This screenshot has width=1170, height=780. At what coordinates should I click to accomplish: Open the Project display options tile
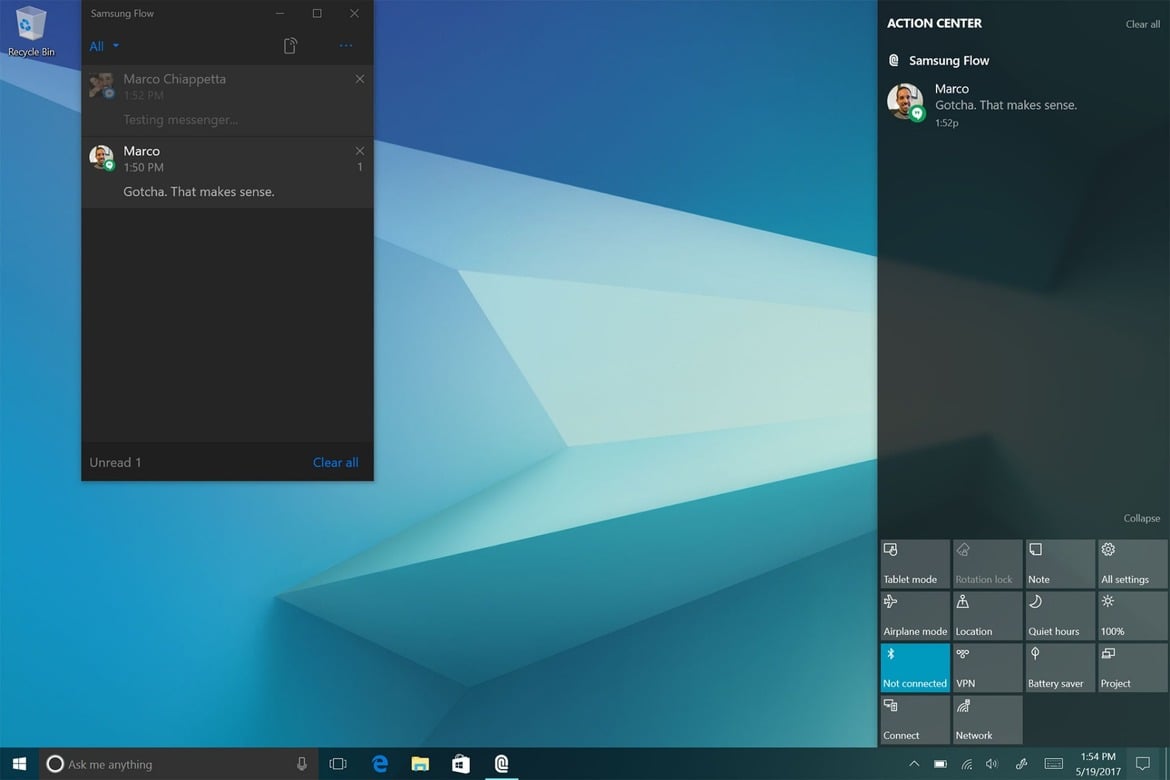(x=1133, y=668)
